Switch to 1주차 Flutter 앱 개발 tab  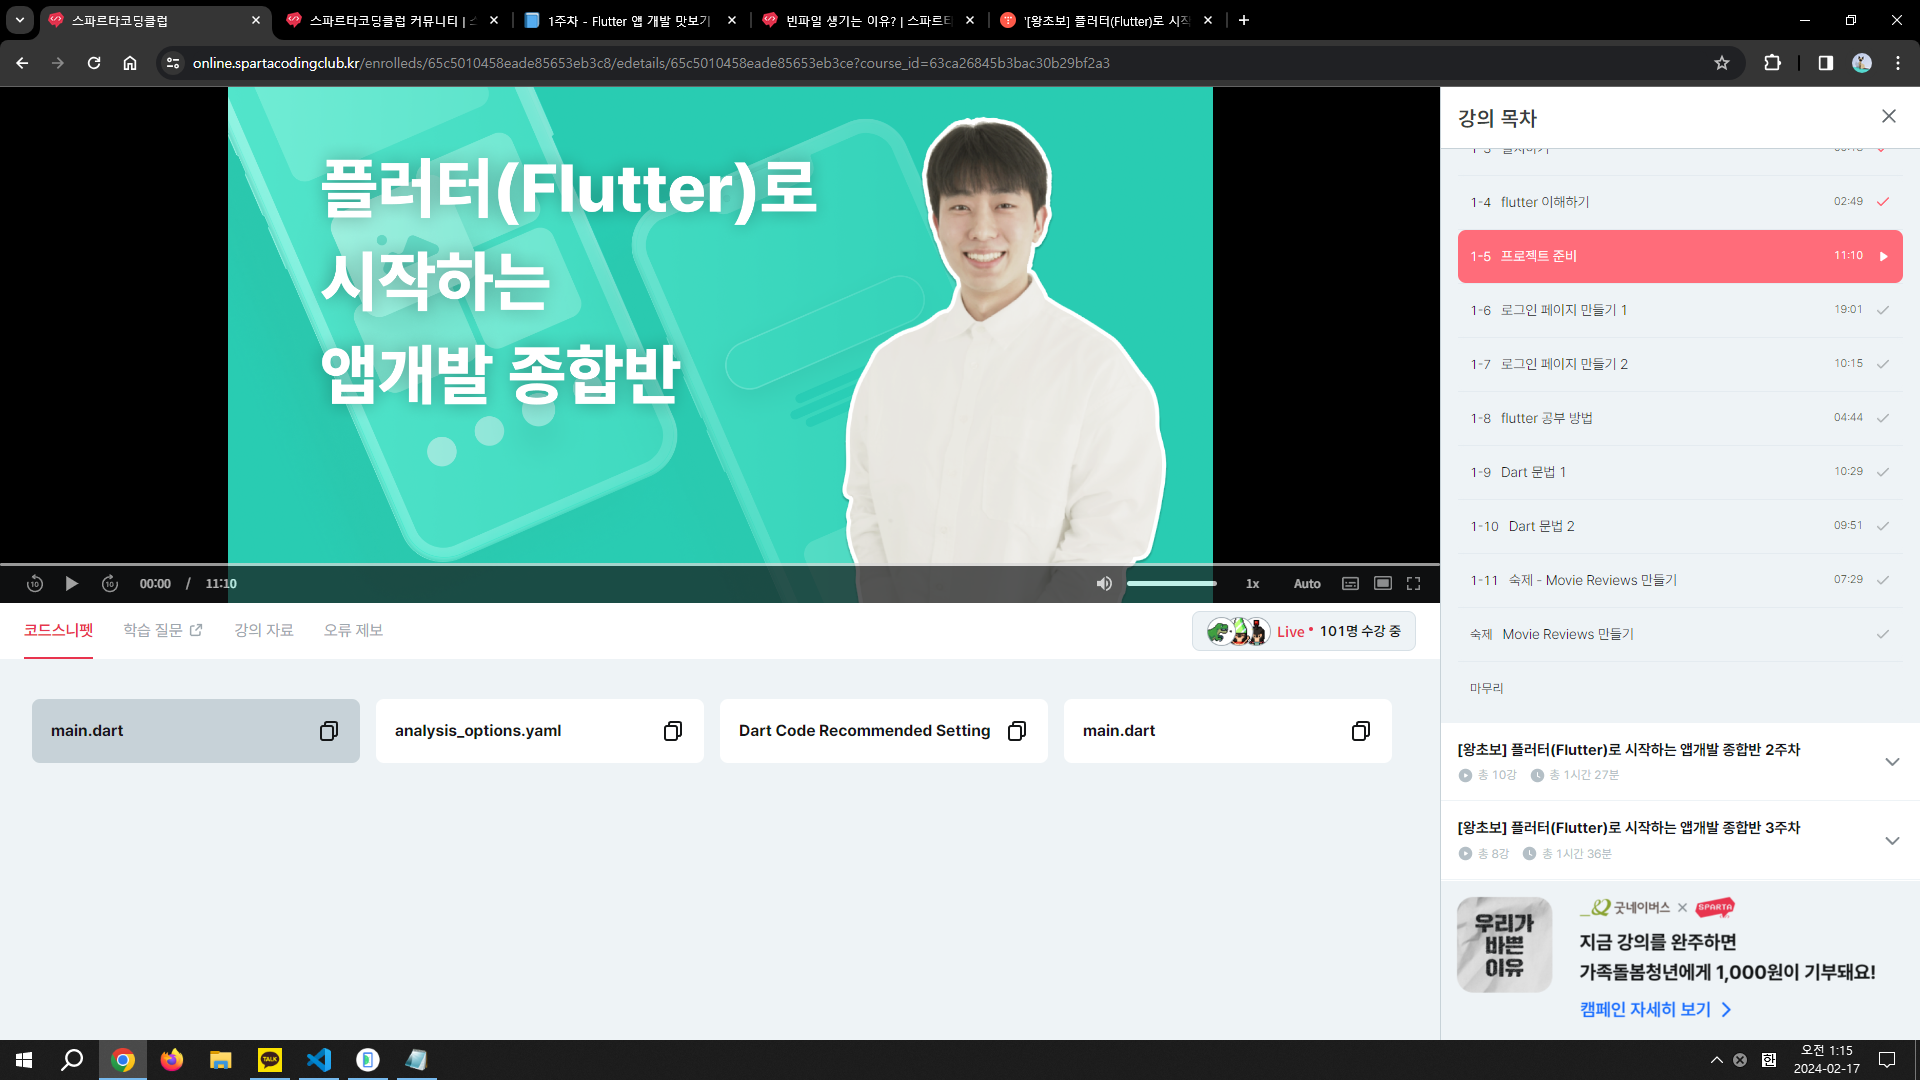pyautogui.click(x=630, y=20)
